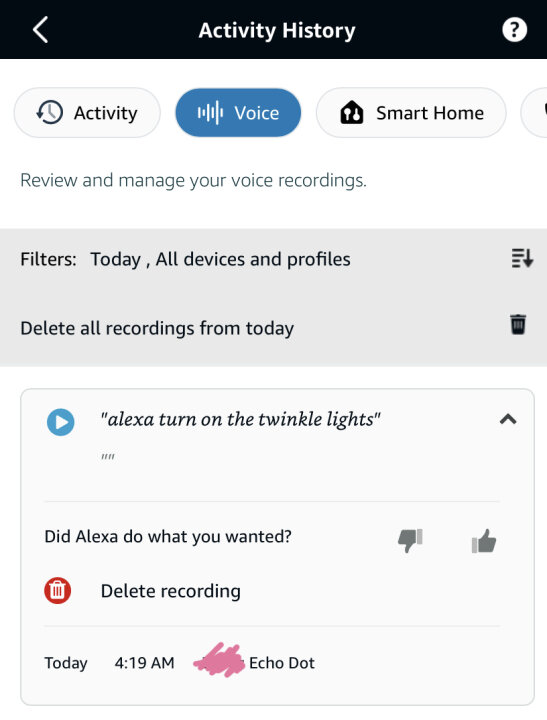Open help with the question mark icon

click(x=514, y=30)
